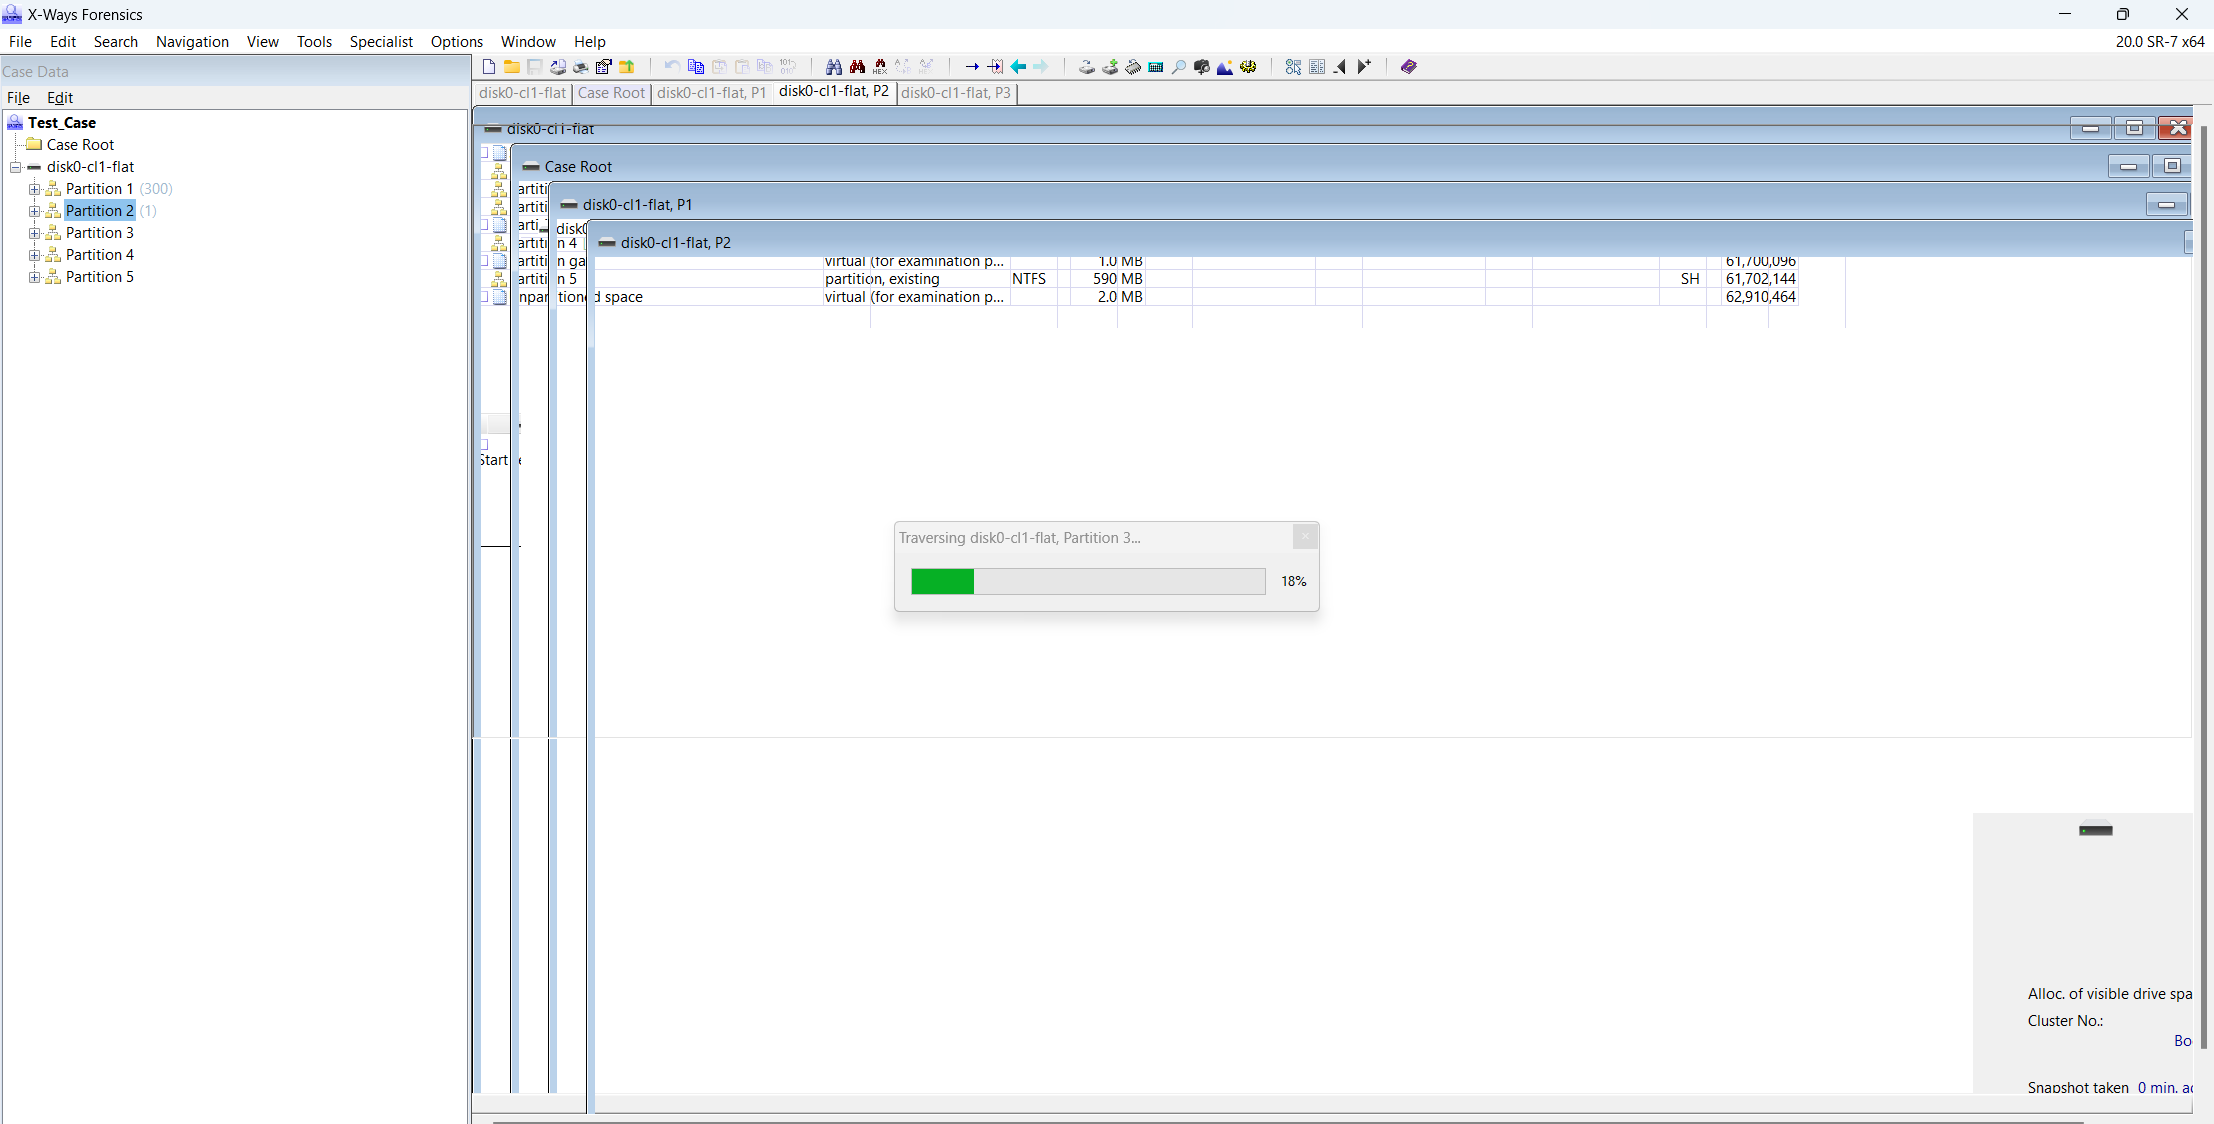Switch to disk0-cl1-flat, P3 tab
Image resolution: width=2214 pixels, height=1124 pixels.
pos(954,92)
